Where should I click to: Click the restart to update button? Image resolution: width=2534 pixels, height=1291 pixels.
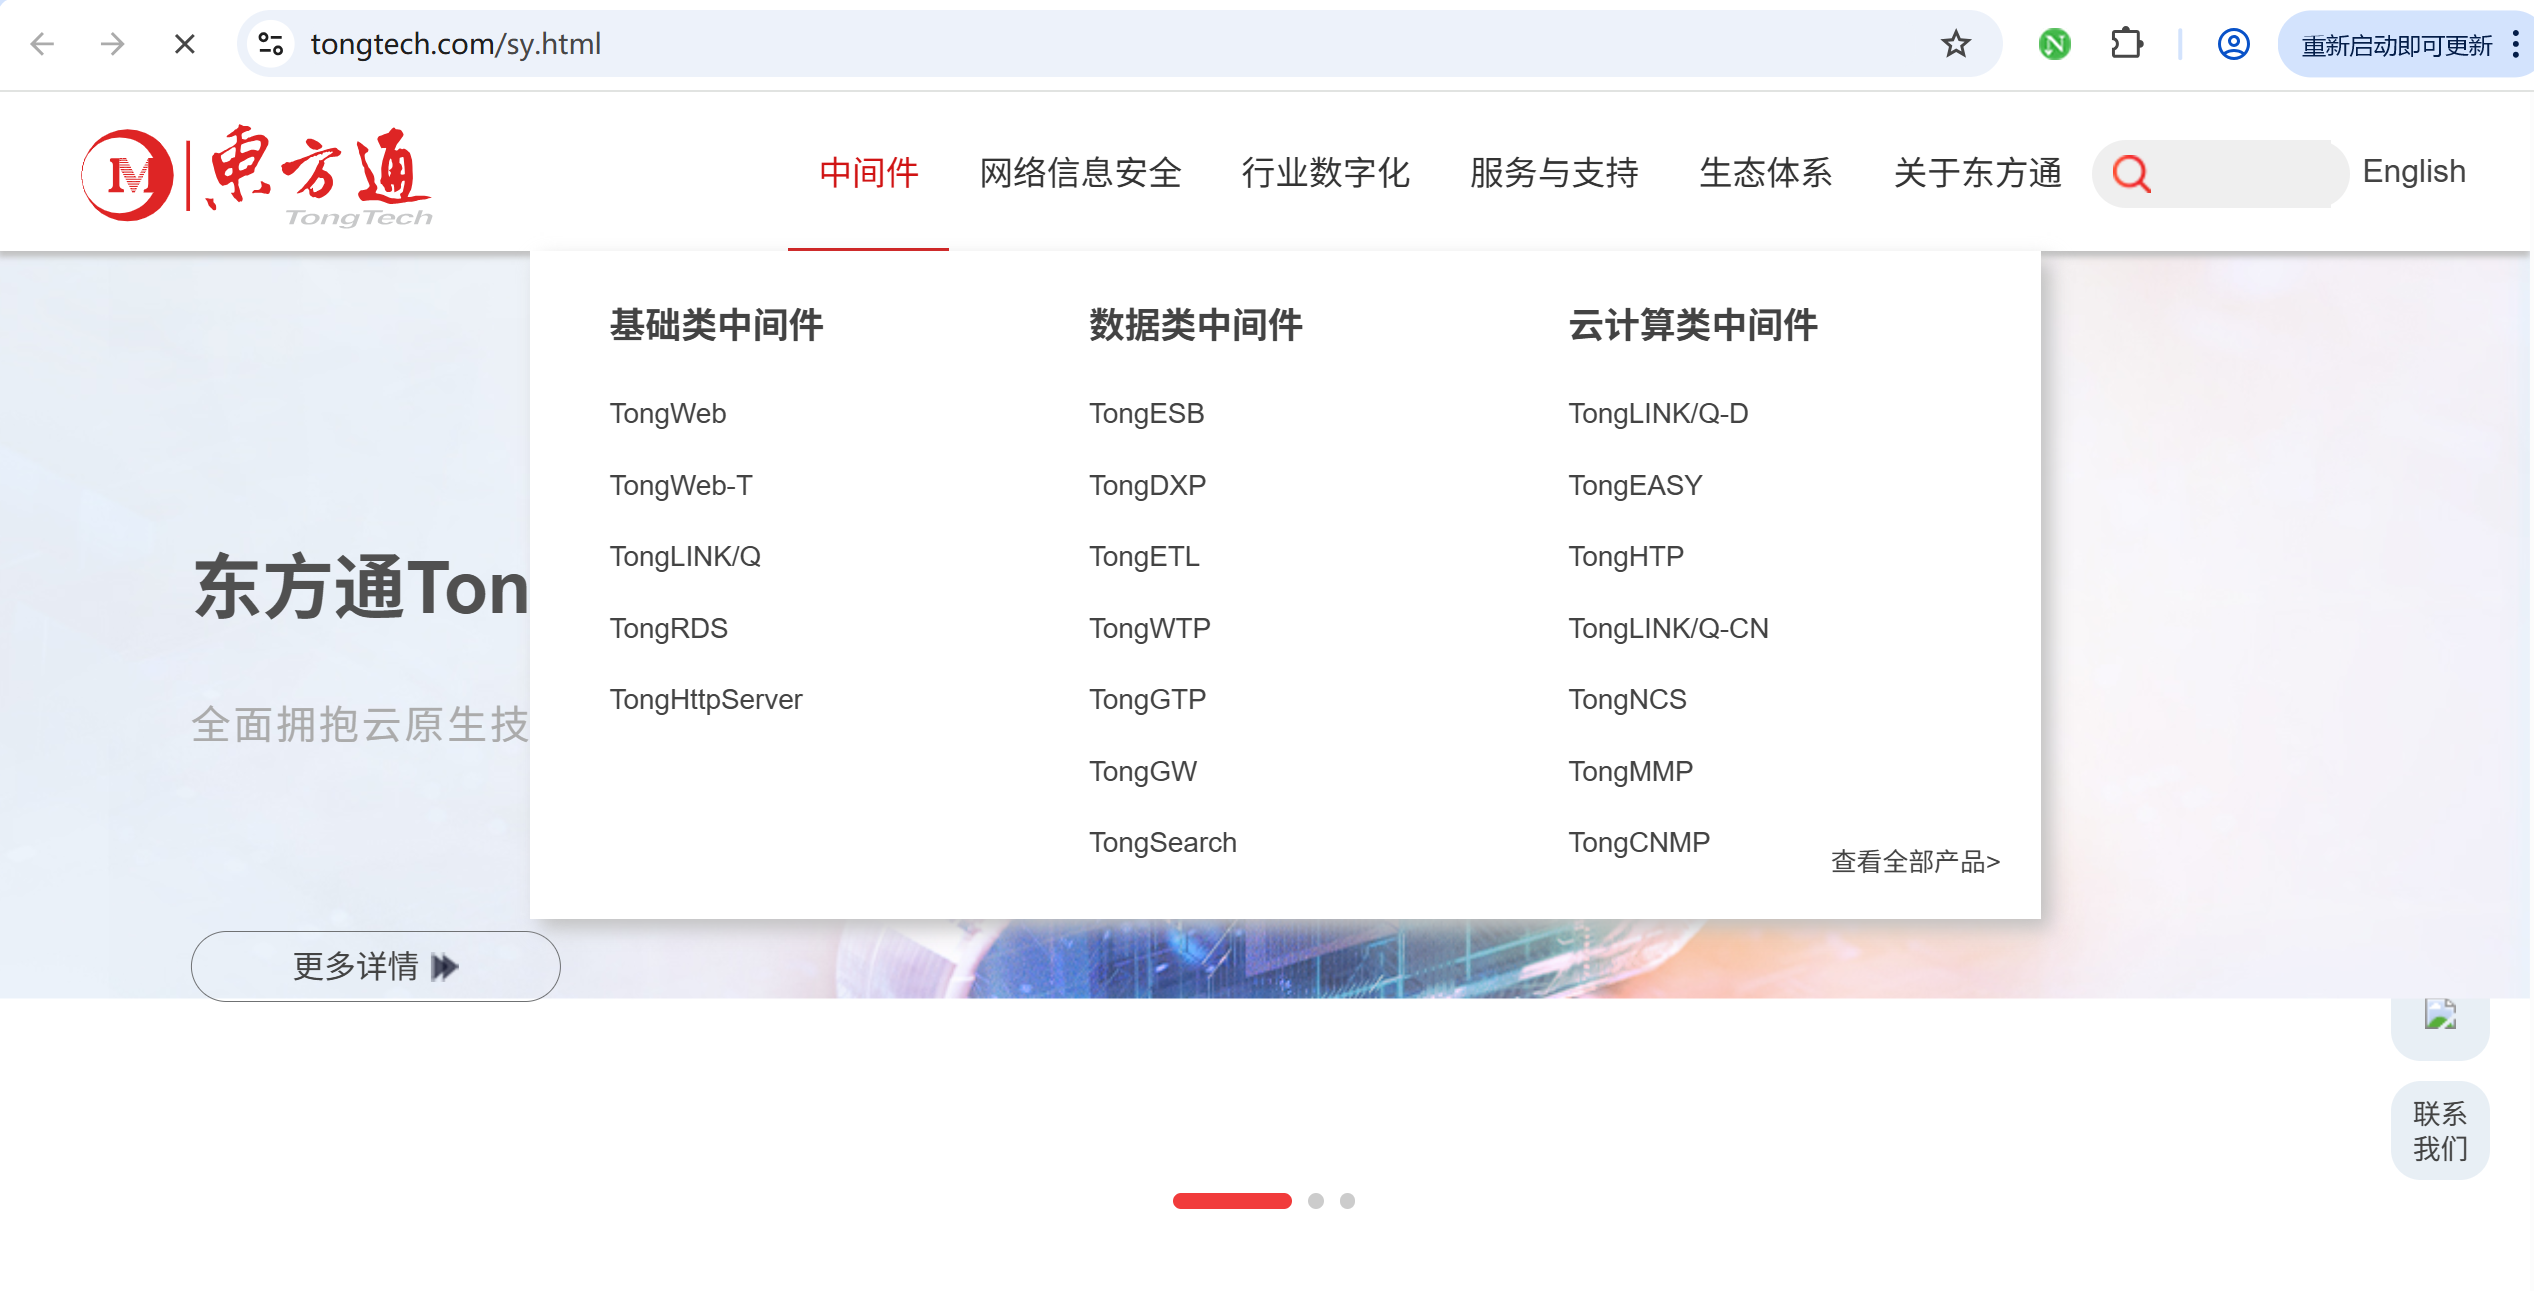2396,45
